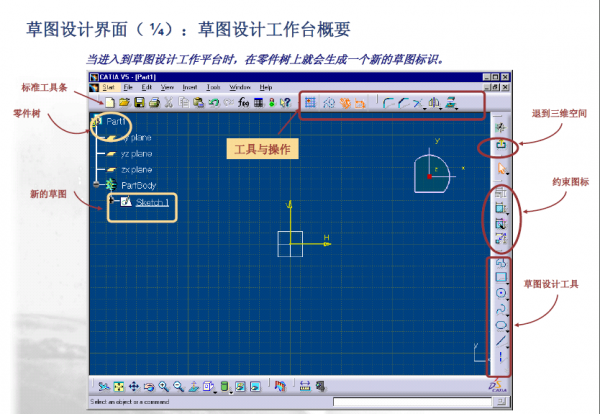Select the Axis dashed-line tool

(501, 357)
